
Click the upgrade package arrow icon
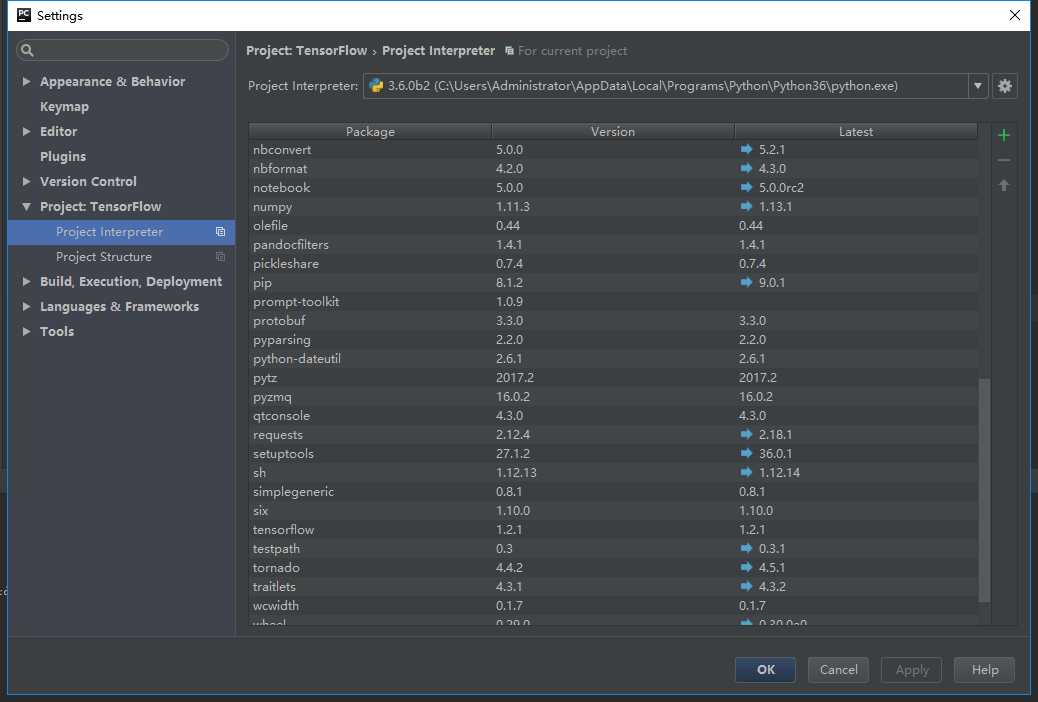[1004, 185]
